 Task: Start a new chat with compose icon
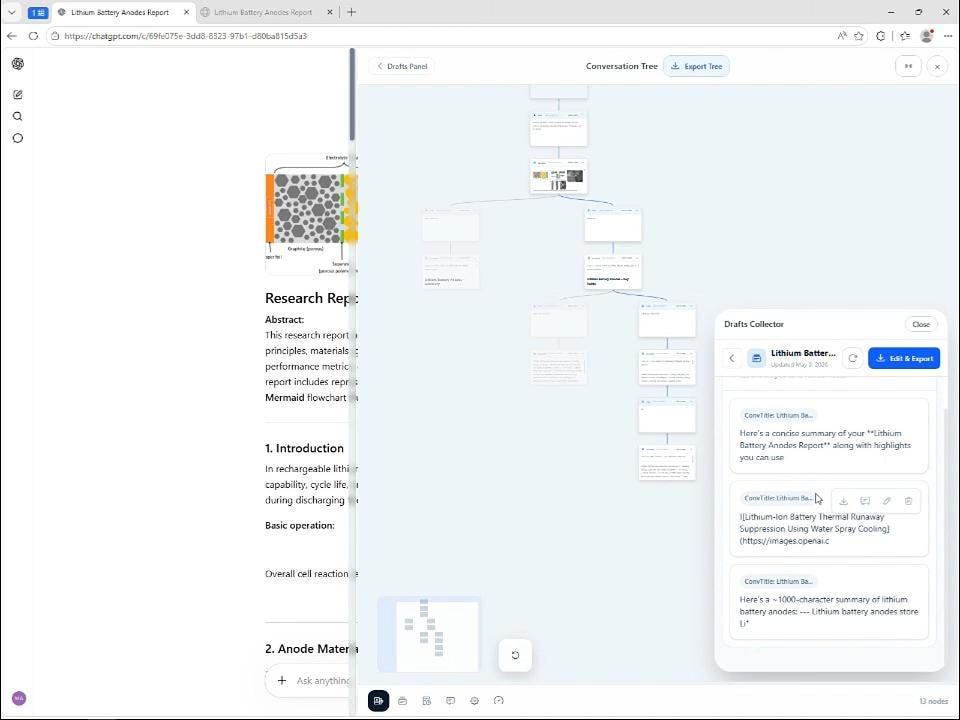(18, 94)
